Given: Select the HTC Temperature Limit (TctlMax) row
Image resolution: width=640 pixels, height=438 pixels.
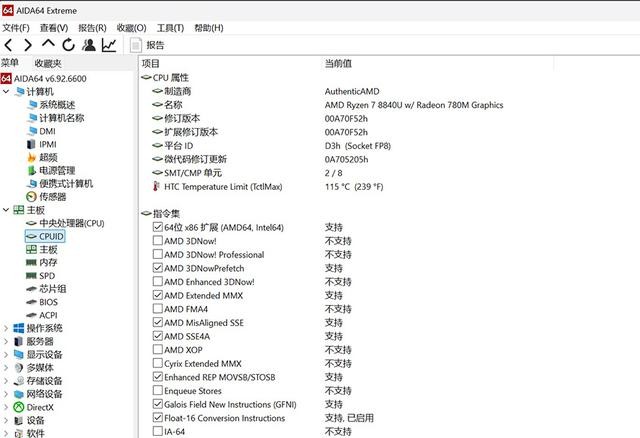Looking at the screenshot, I should click(x=268, y=187).
